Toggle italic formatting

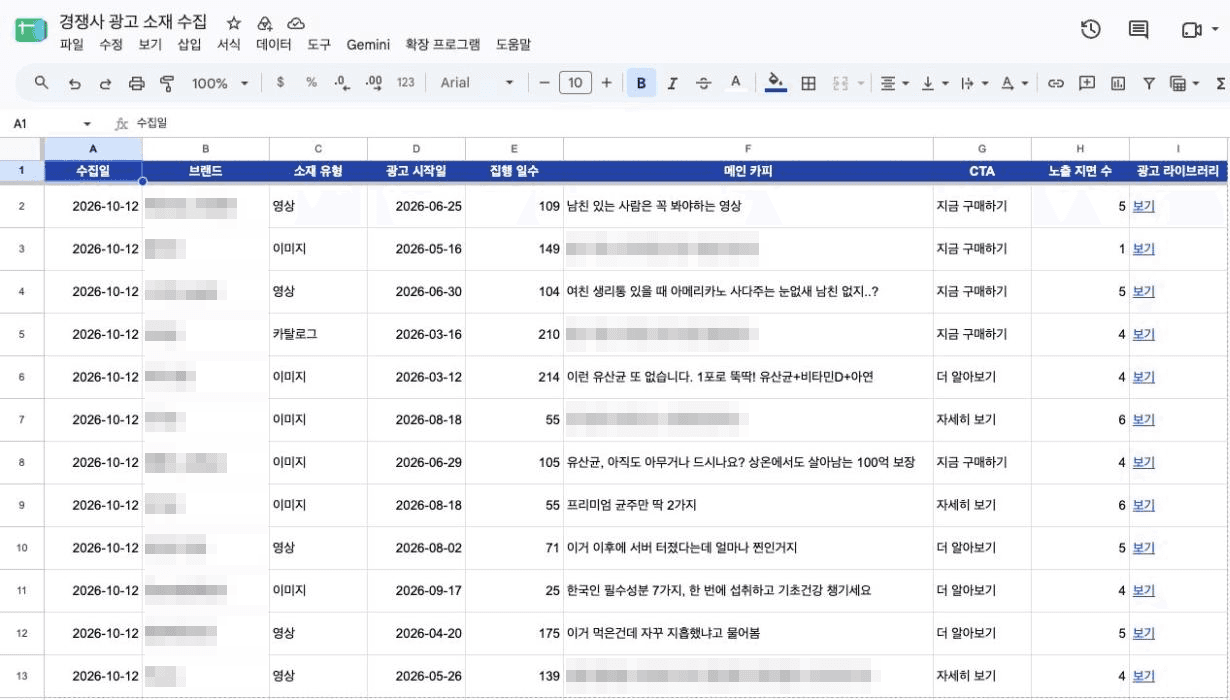(x=672, y=83)
